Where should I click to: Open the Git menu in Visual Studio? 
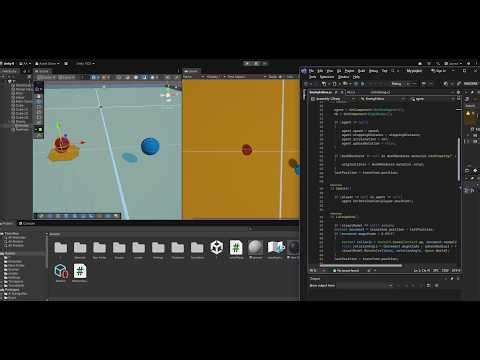(339, 71)
